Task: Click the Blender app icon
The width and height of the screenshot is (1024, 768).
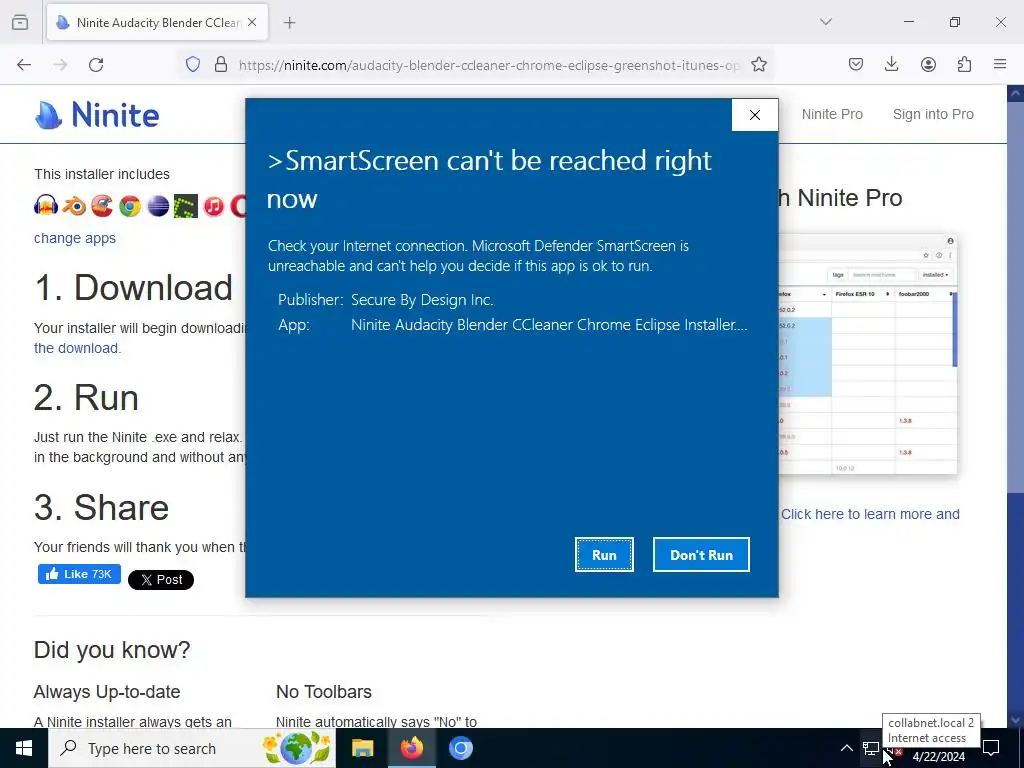Action: [74, 206]
